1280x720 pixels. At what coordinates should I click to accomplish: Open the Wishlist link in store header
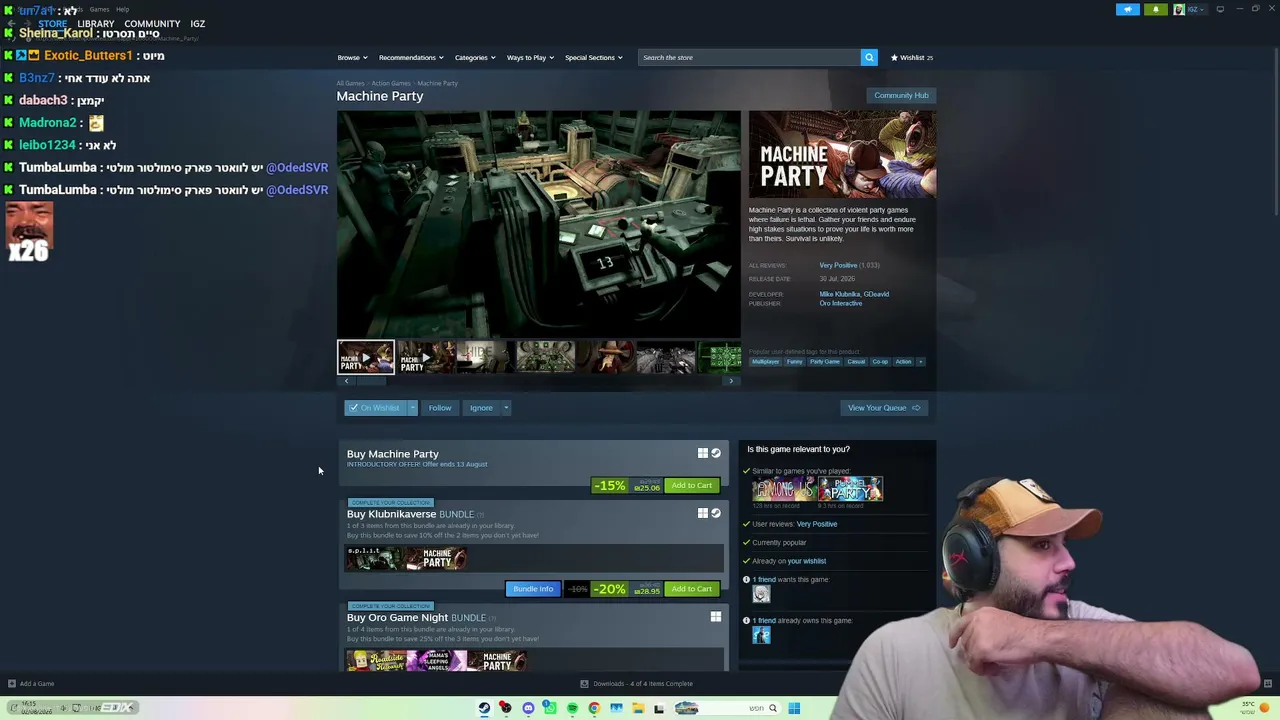(912, 57)
